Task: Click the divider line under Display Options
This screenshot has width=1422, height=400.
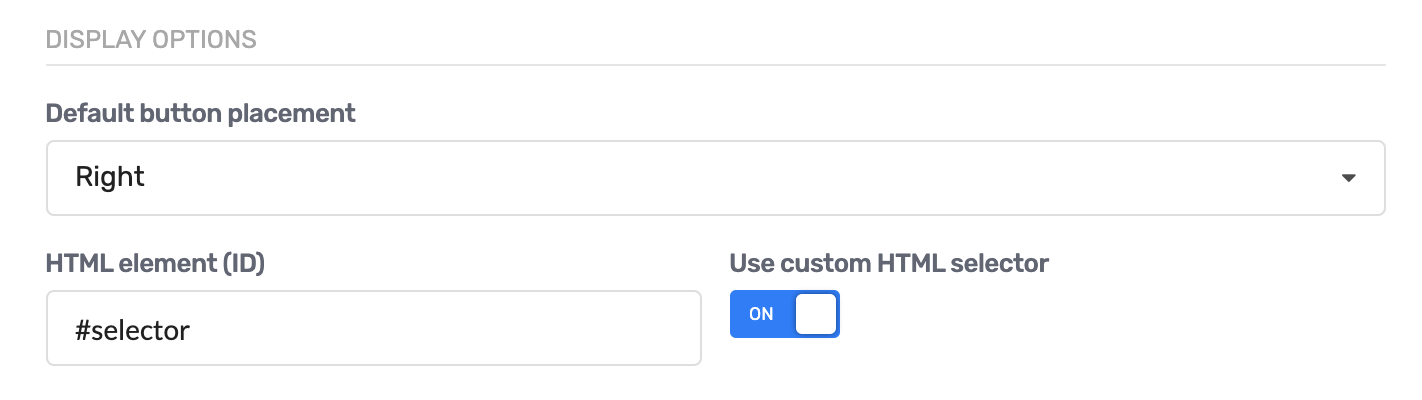Action: click(715, 65)
